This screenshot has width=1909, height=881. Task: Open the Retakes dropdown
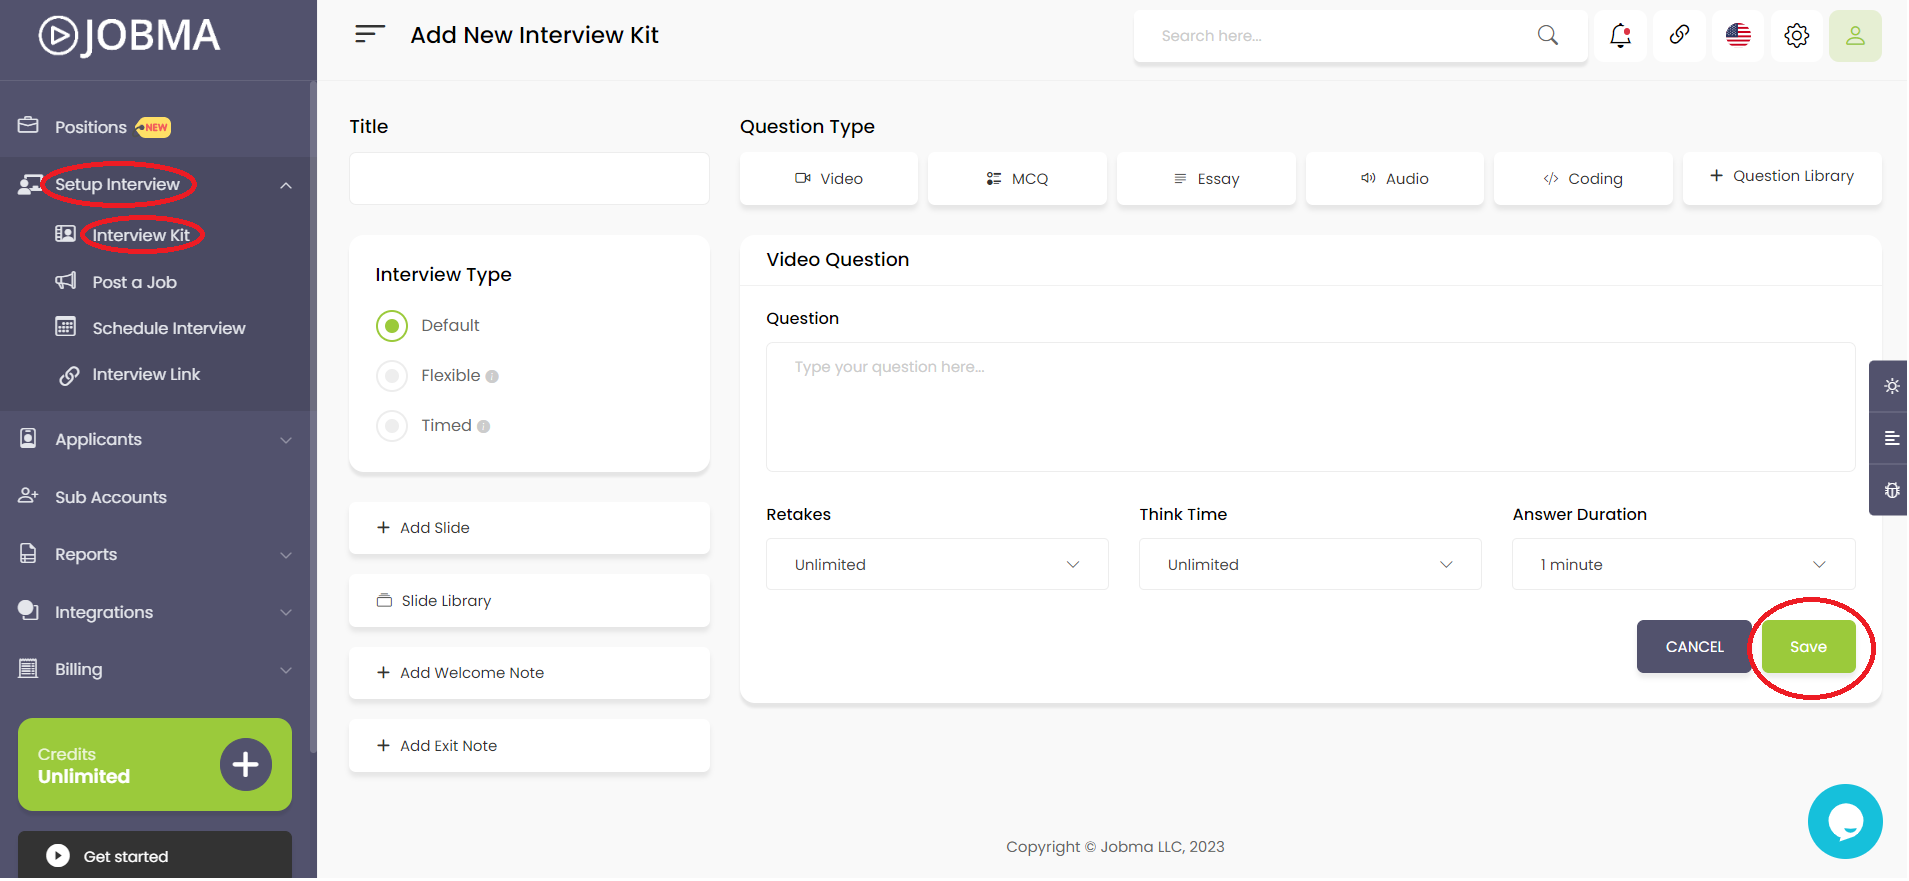point(937,565)
